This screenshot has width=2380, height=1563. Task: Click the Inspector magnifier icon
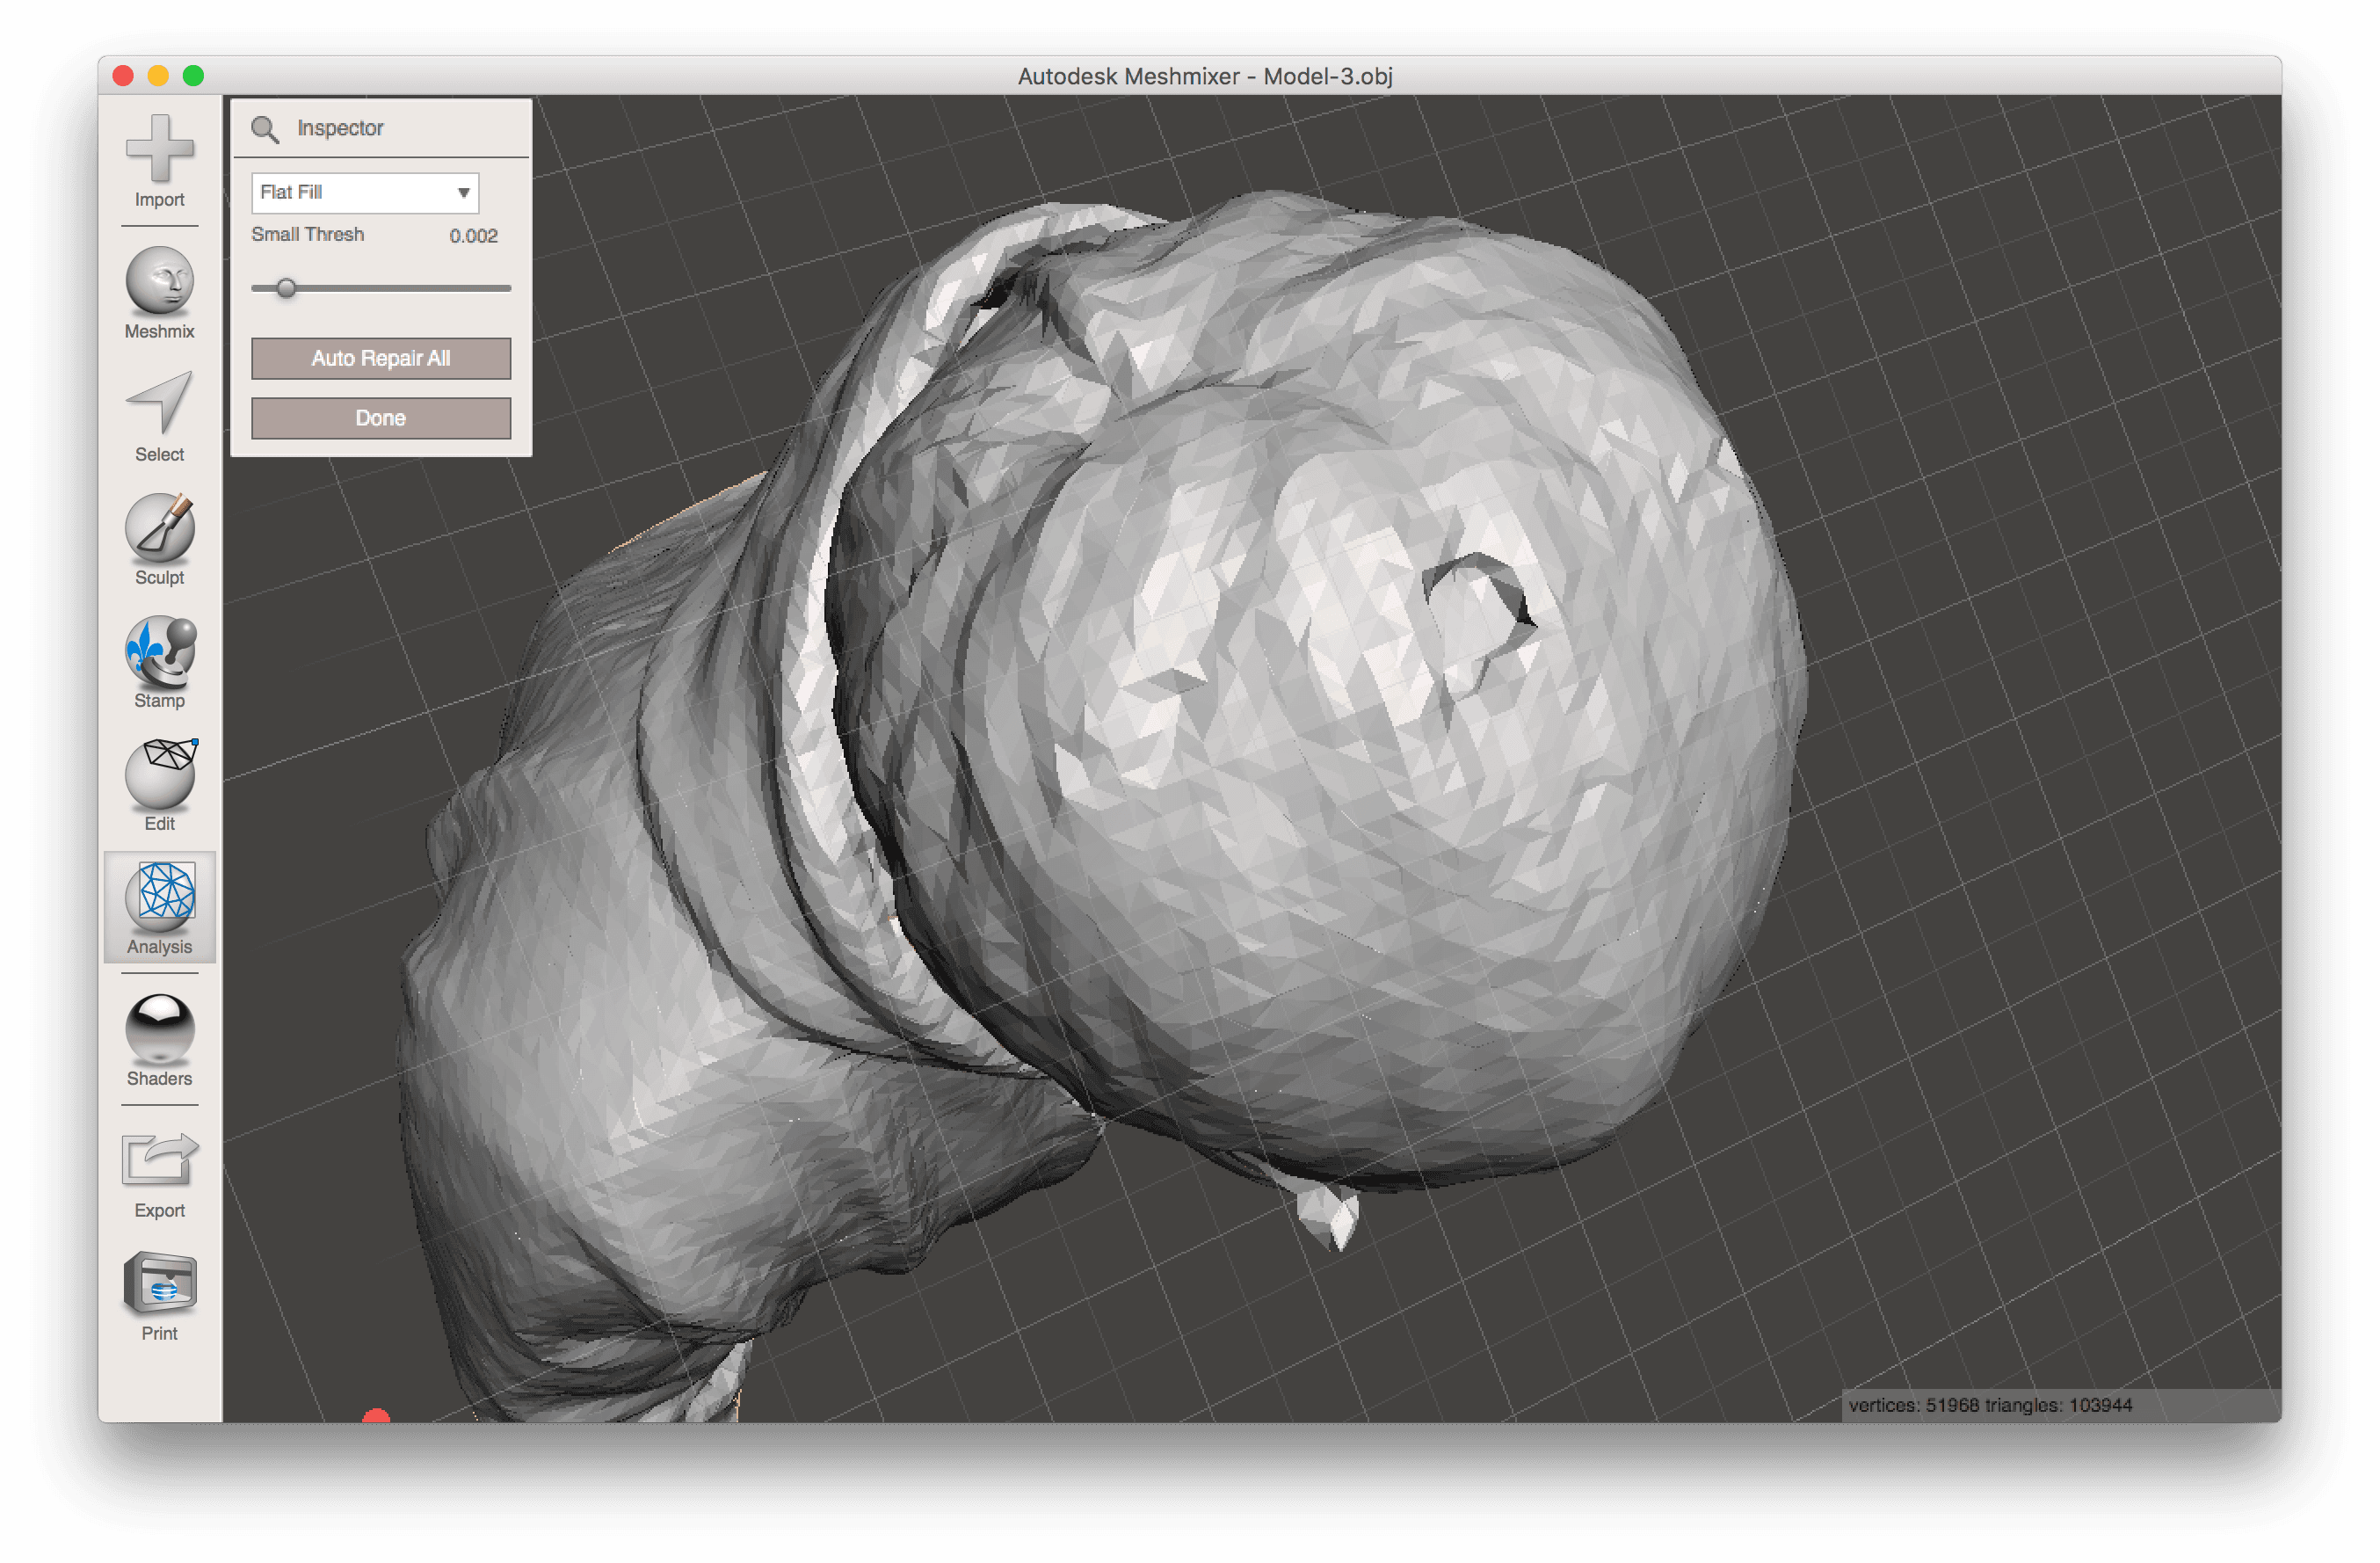click(264, 129)
